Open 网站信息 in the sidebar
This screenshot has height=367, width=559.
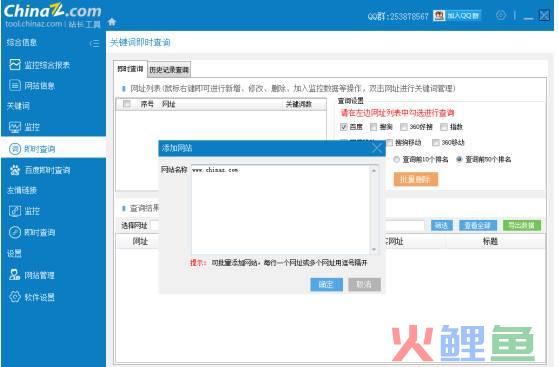pyautogui.click(x=32, y=86)
